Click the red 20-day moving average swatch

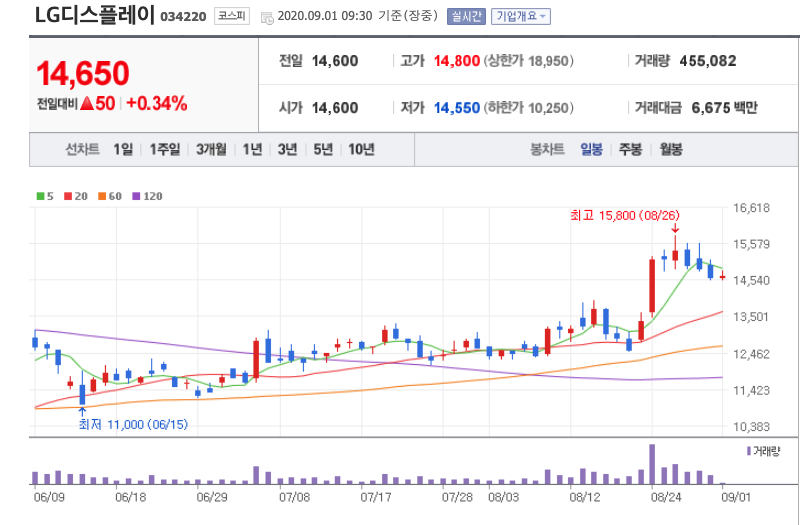68,196
